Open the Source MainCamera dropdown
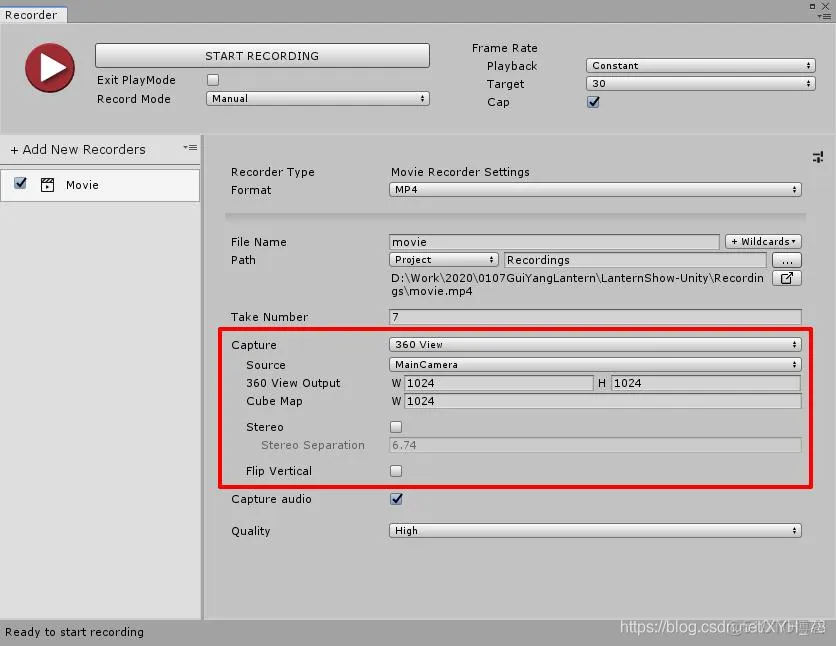This screenshot has height=646, width=836. pos(595,365)
